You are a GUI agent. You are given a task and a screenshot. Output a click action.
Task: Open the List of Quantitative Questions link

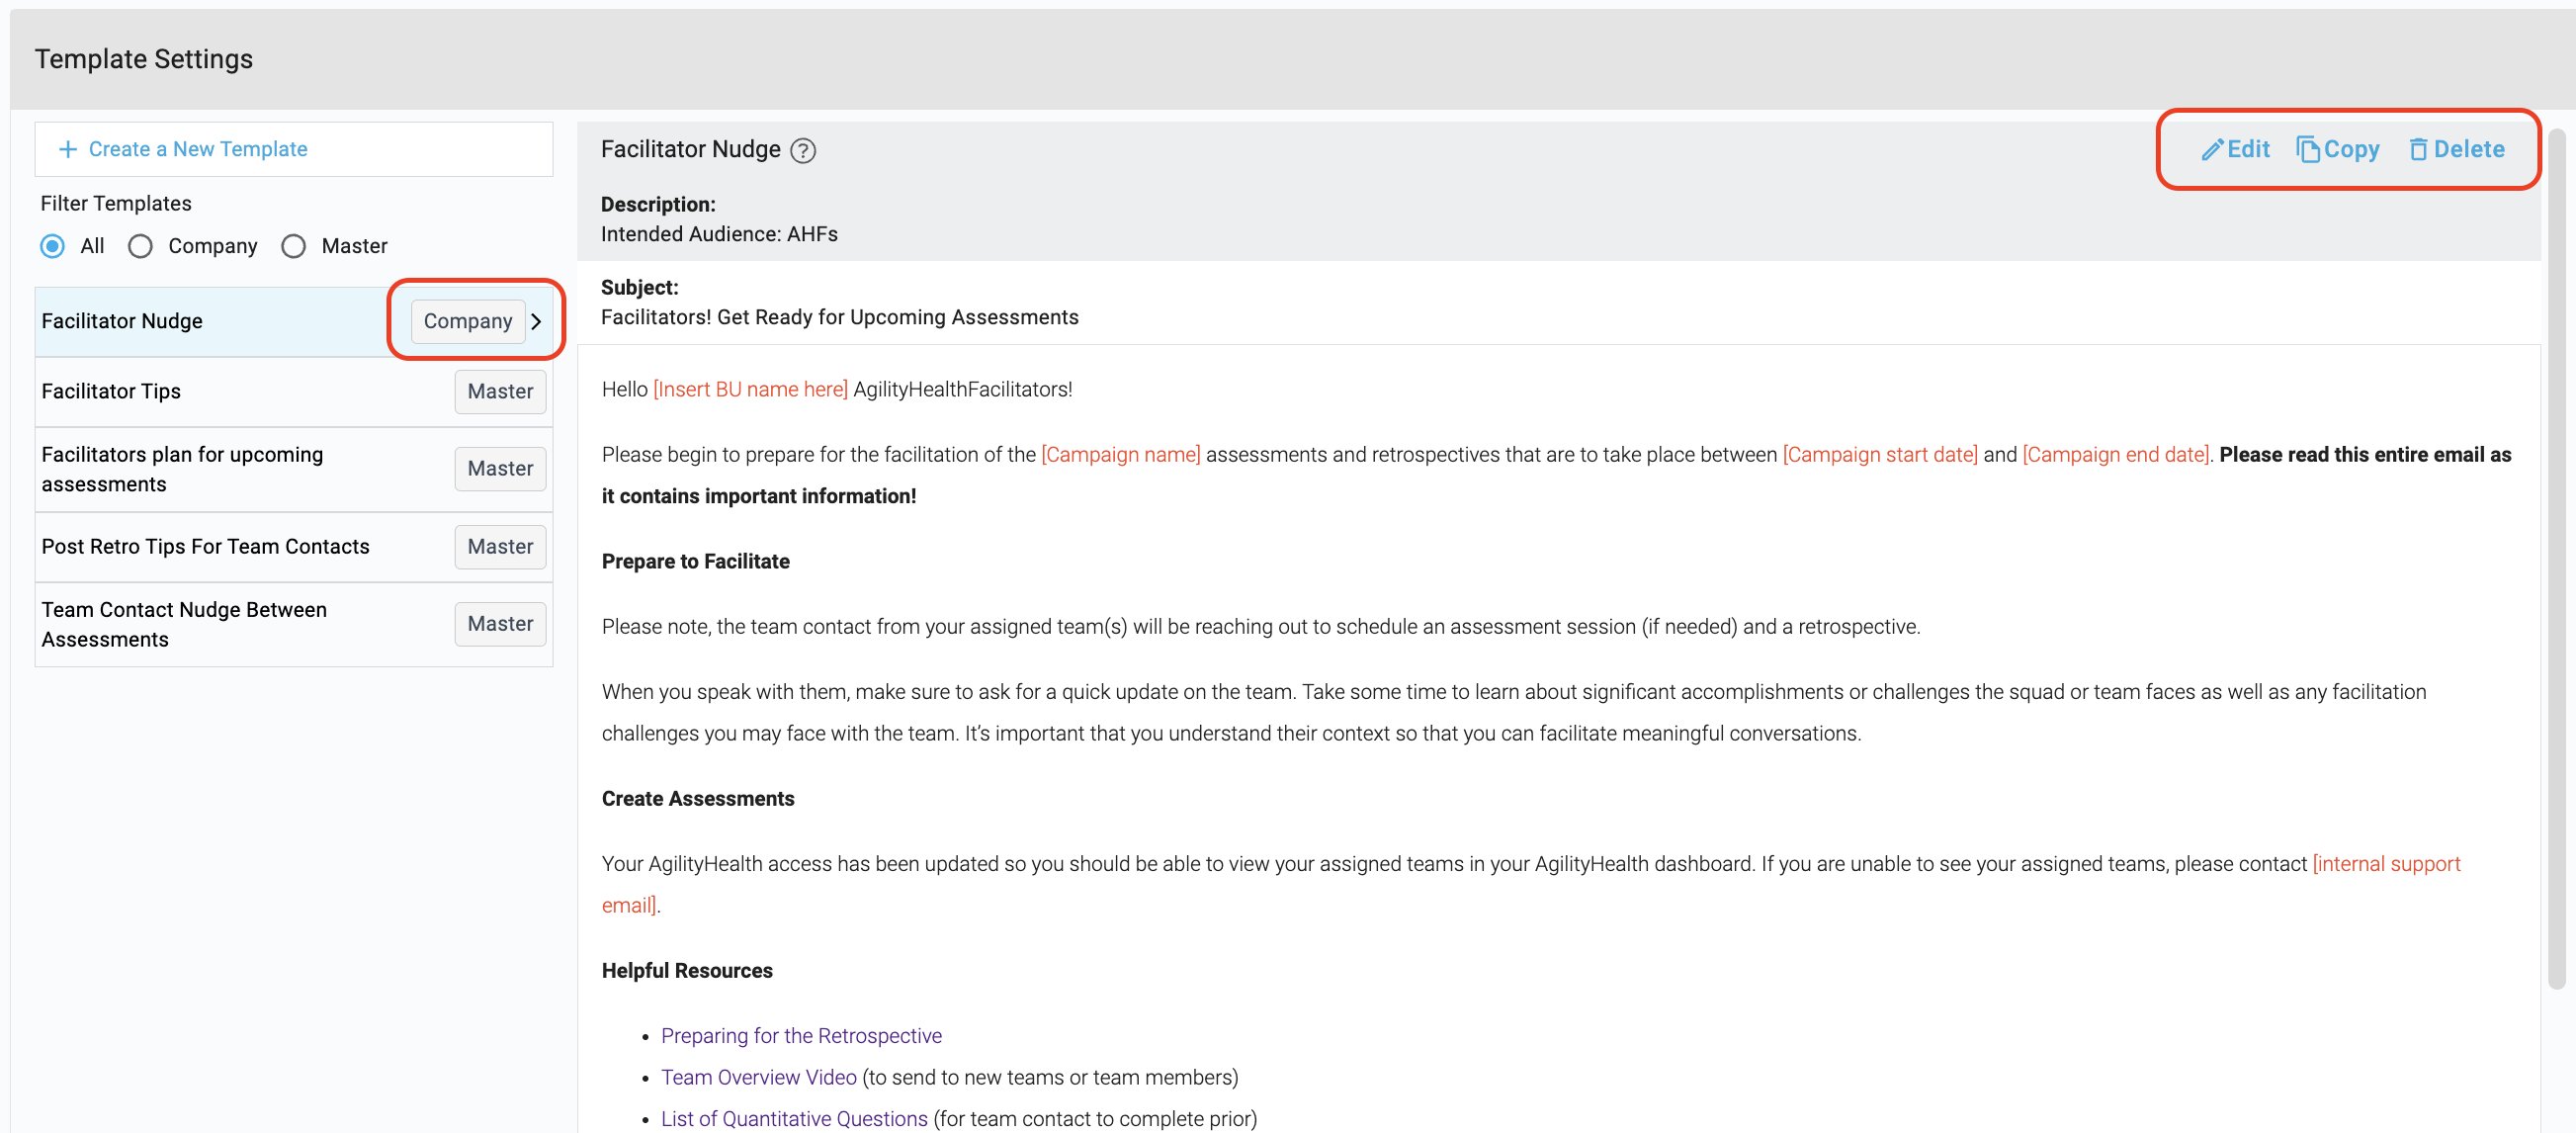pos(794,1119)
